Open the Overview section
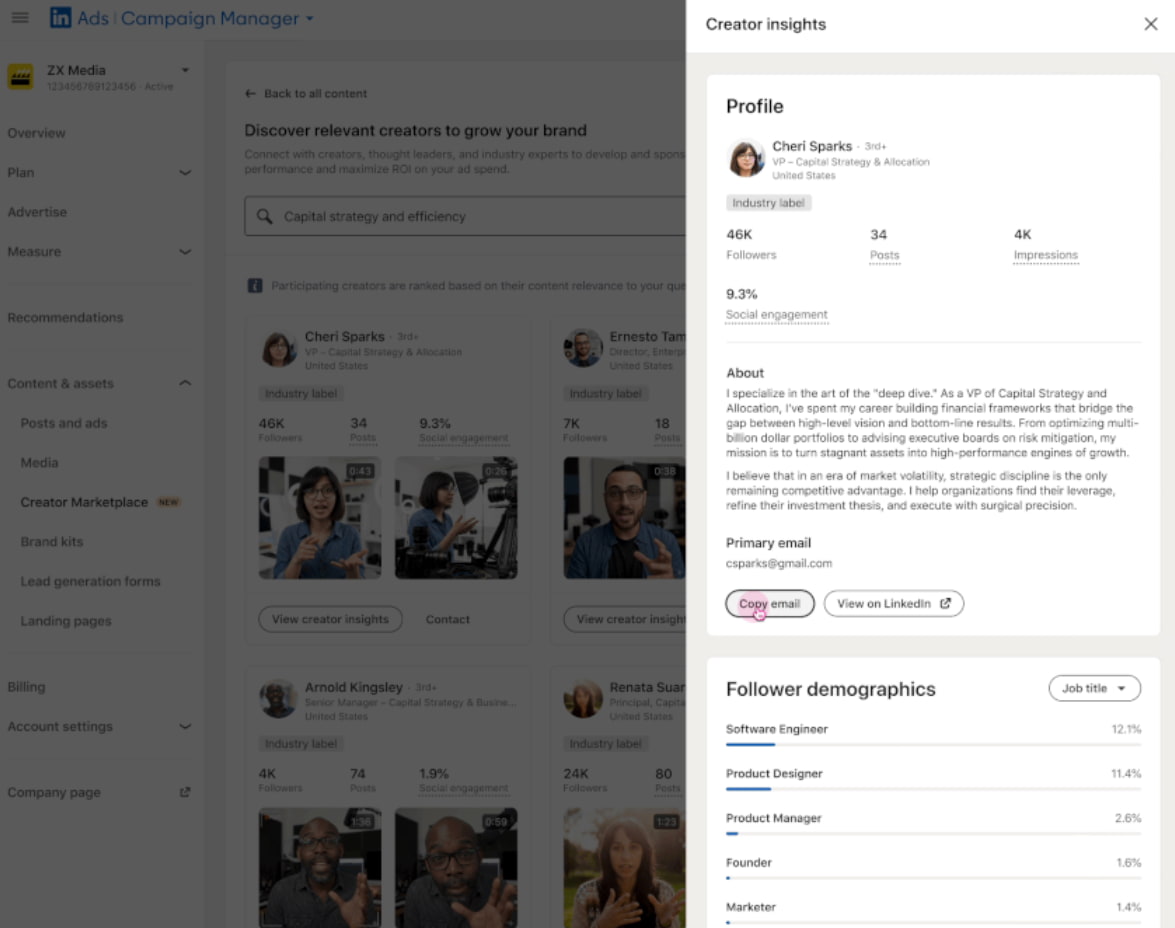The width and height of the screenshot is (1175, 928). [x=37, y=133]
